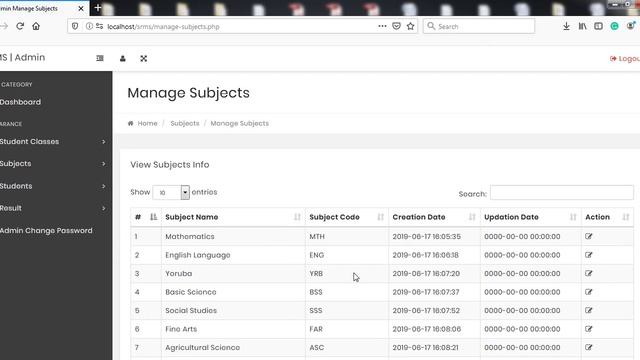Image resolution: width=640 pixels, height=360 pixels.
Task: Toggle the admin sidebar menu icon
Action: pyautogui.click(x=100, y=58)
